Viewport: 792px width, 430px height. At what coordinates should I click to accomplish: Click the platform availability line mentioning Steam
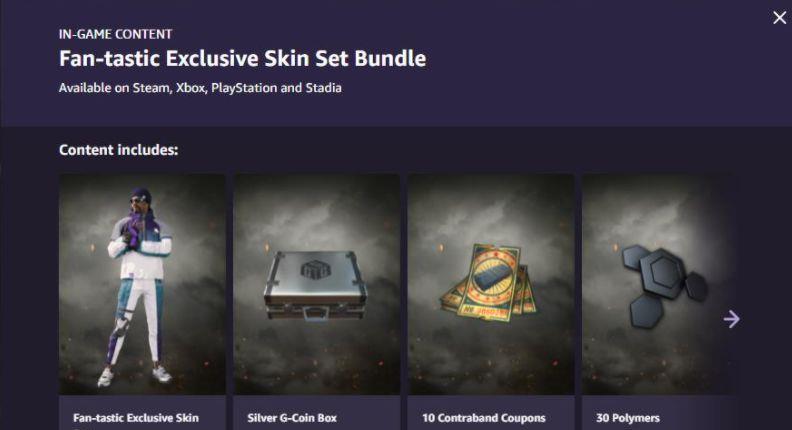coord(200,88)
